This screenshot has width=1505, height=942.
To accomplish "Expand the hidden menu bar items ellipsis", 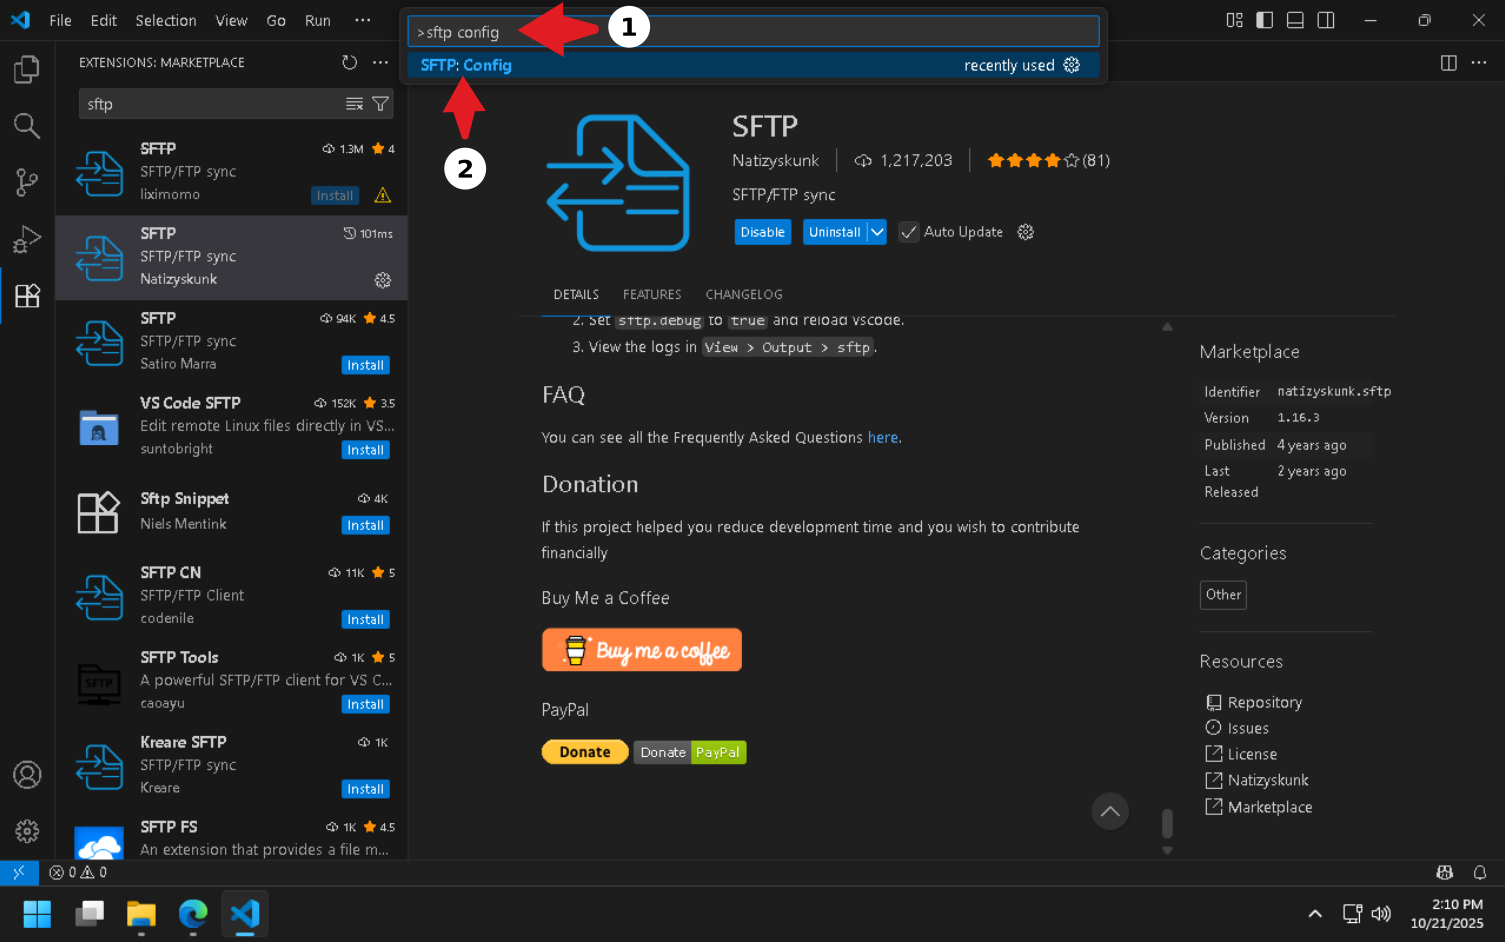I will pos(362,20).
